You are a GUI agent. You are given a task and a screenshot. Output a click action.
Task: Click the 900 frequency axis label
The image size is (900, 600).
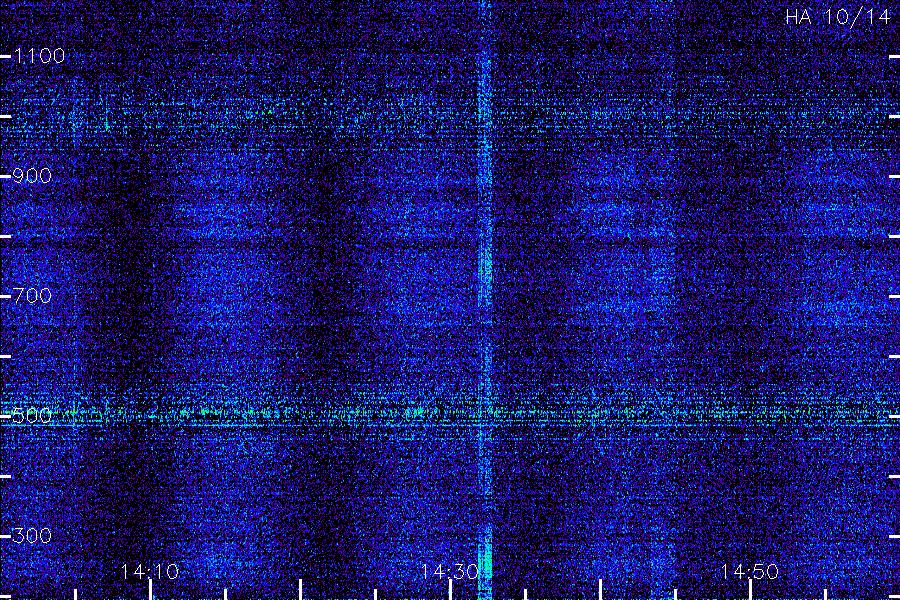click(32, 176)
